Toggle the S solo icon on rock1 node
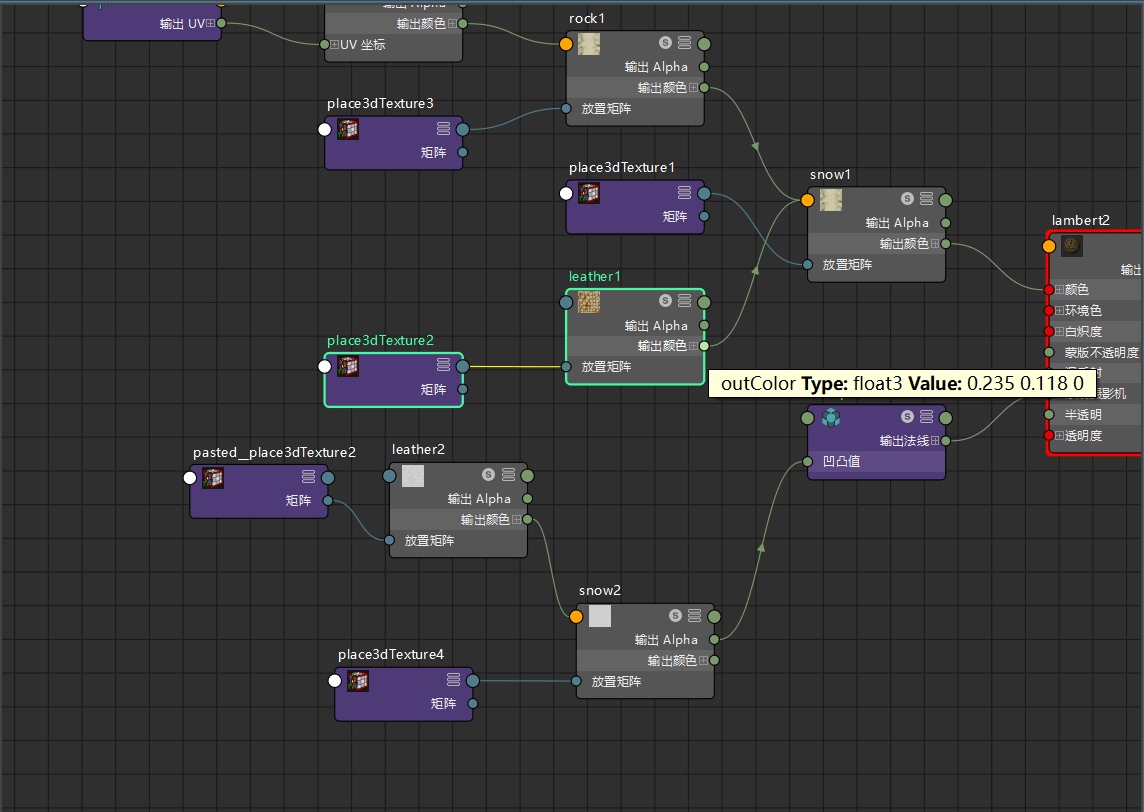 [x=665, y=42]
